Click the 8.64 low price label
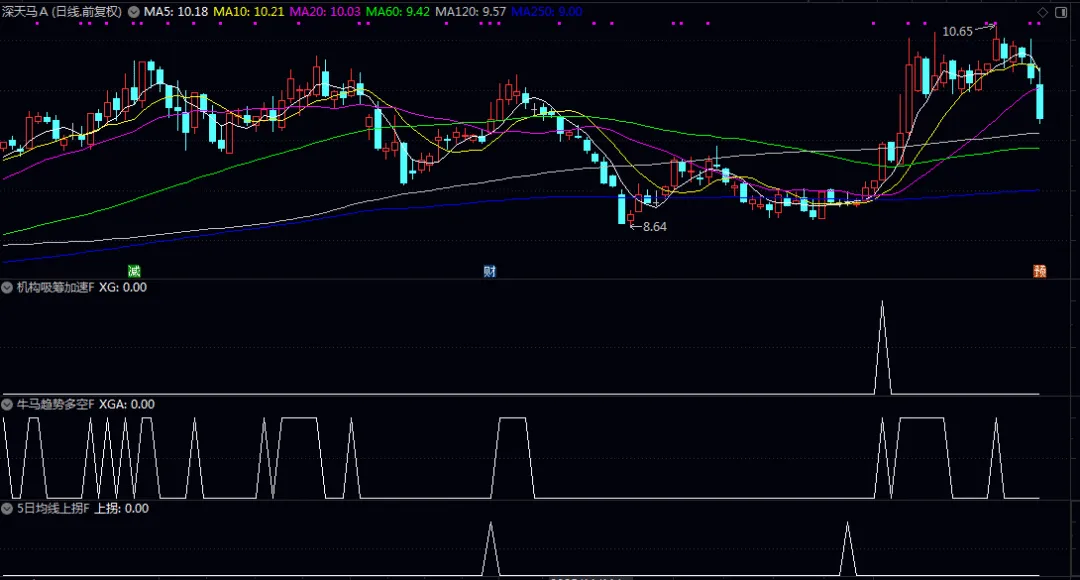The image size is (1080, 580). coord(654,227)
